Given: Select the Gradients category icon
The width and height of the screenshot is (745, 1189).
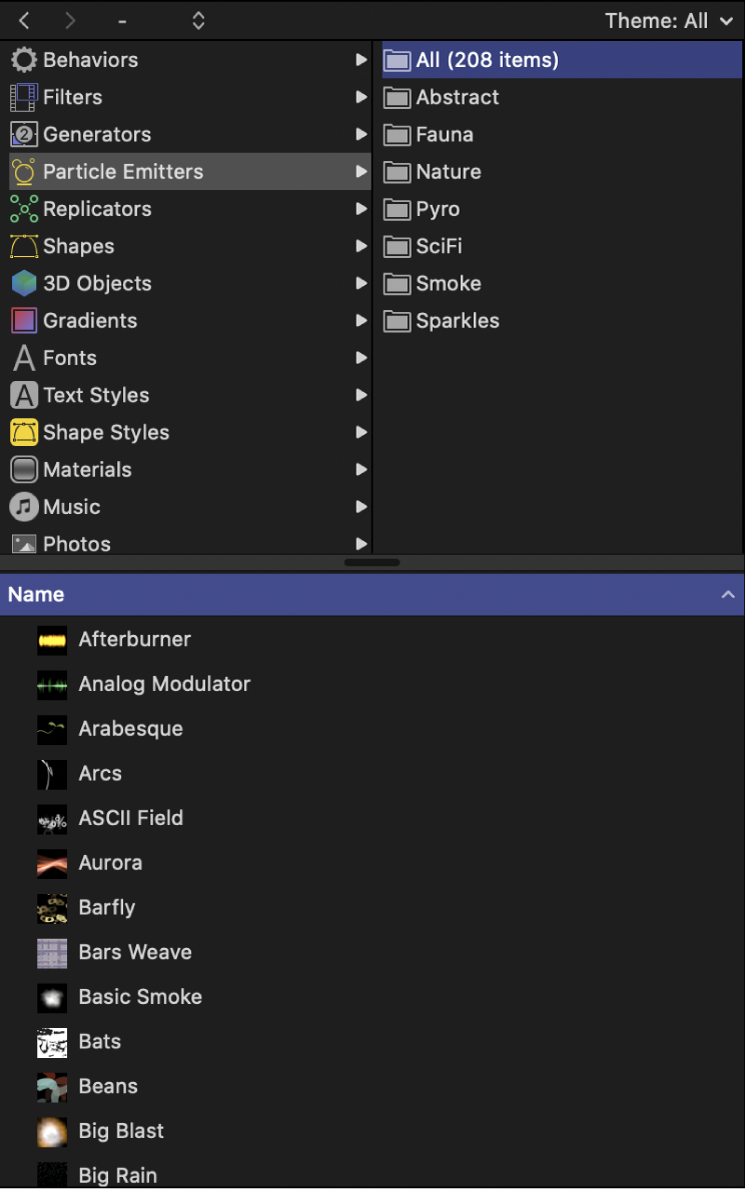Looking at the screenshot, I should (24, 320).
